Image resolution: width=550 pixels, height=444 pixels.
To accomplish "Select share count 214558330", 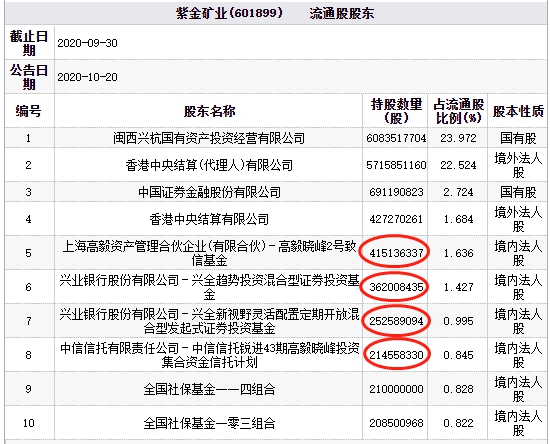I will pyautogui.click(x=396, y=355).
